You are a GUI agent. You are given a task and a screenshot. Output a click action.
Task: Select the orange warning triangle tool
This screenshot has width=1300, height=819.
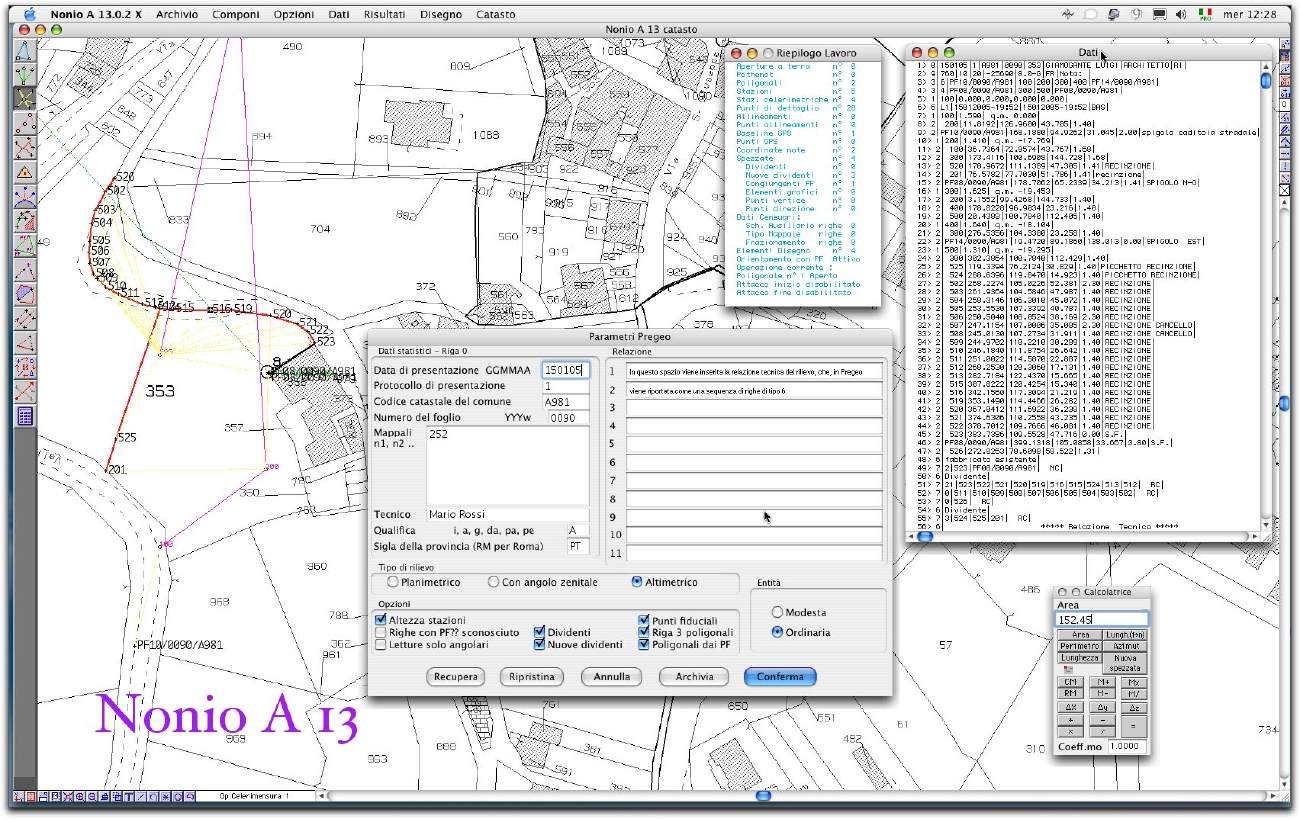pos(23,171)
